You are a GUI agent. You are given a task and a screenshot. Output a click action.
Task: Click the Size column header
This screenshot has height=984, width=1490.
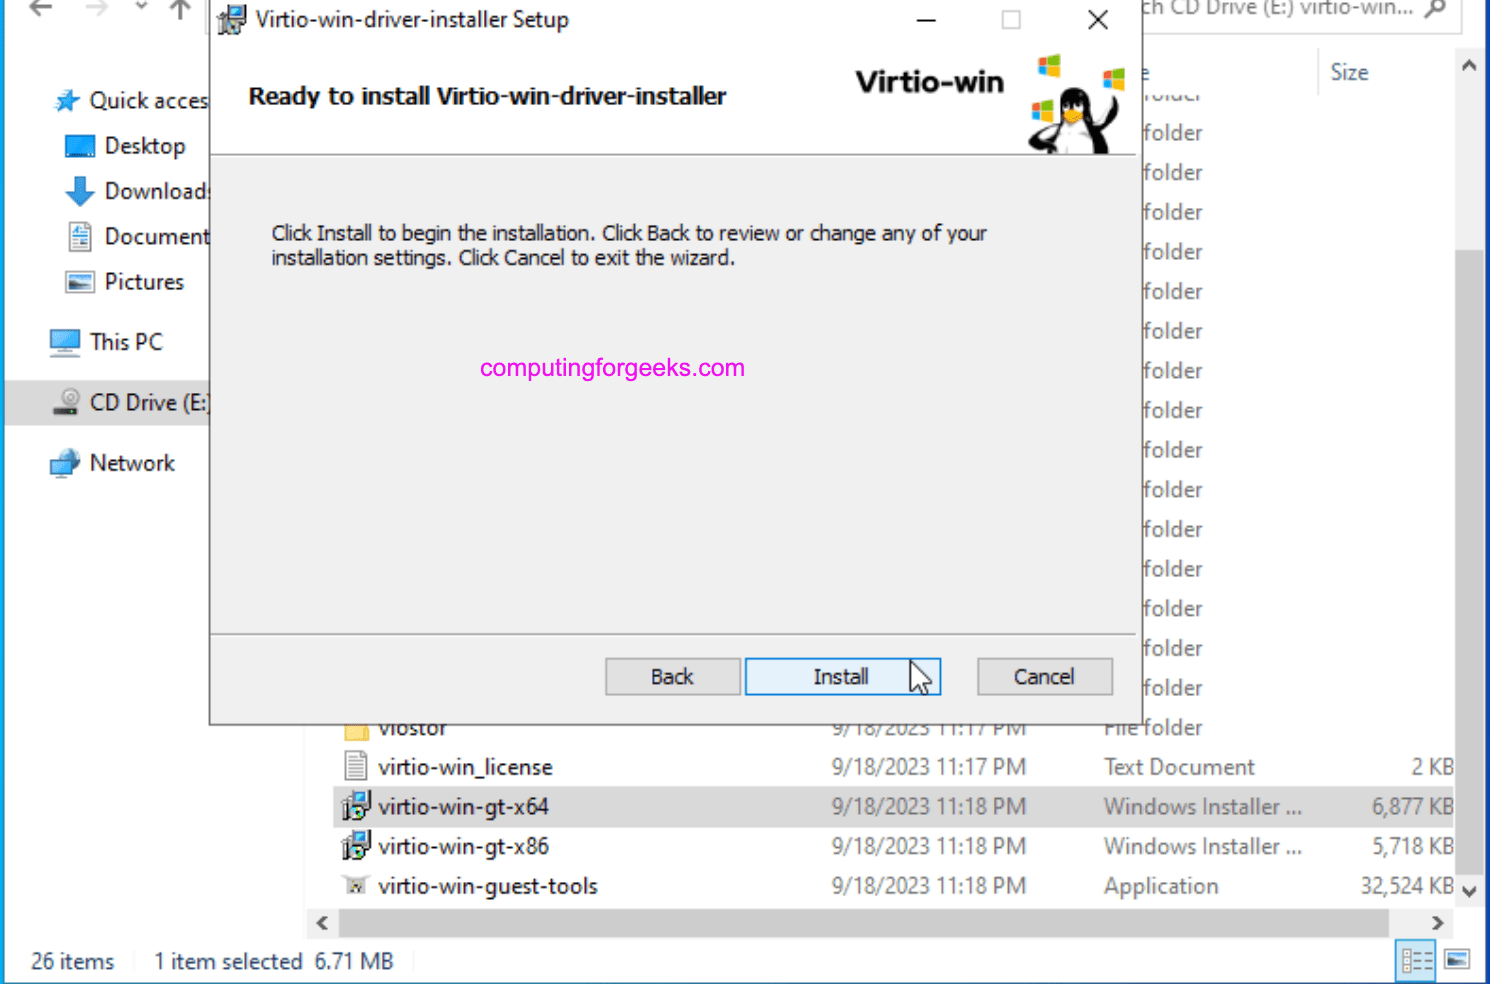click(1348, 71)
